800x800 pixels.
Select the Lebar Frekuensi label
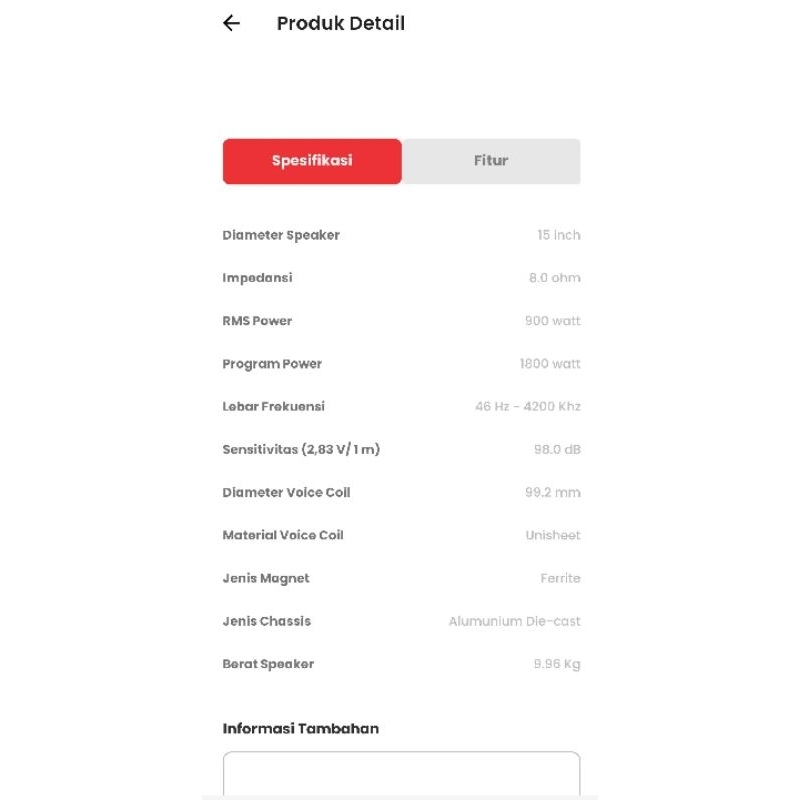click(x=273, y=407)
